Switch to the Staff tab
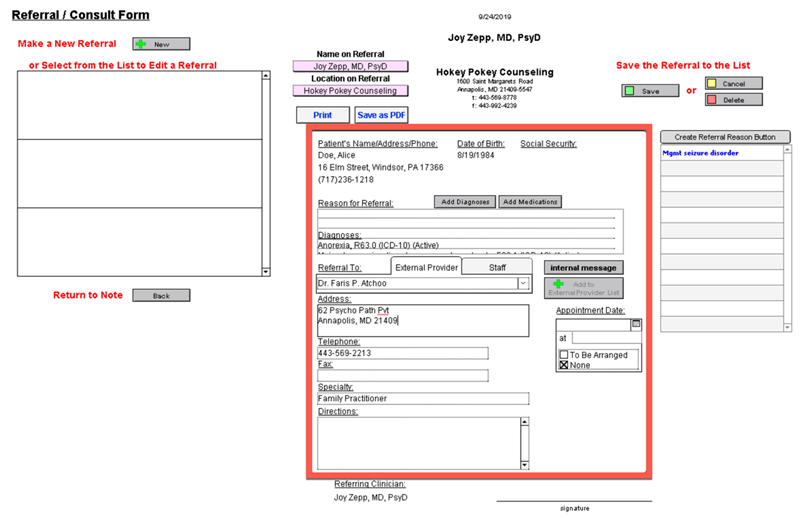Image resolution: width=800 pixels, height=518 pixels. [x=497, y=267]
